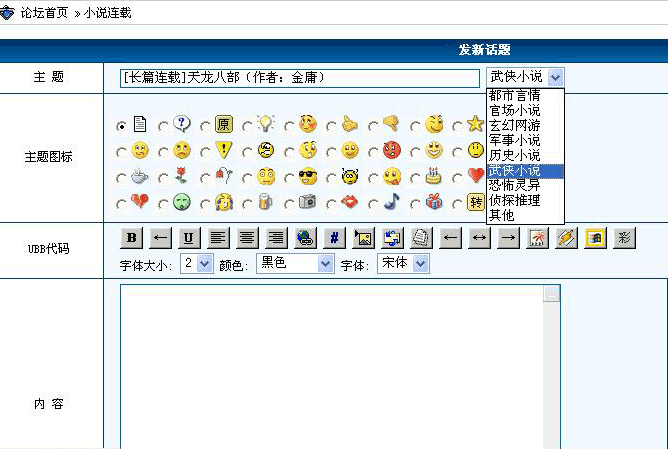Choose the broken heart icon radio button

121,204
